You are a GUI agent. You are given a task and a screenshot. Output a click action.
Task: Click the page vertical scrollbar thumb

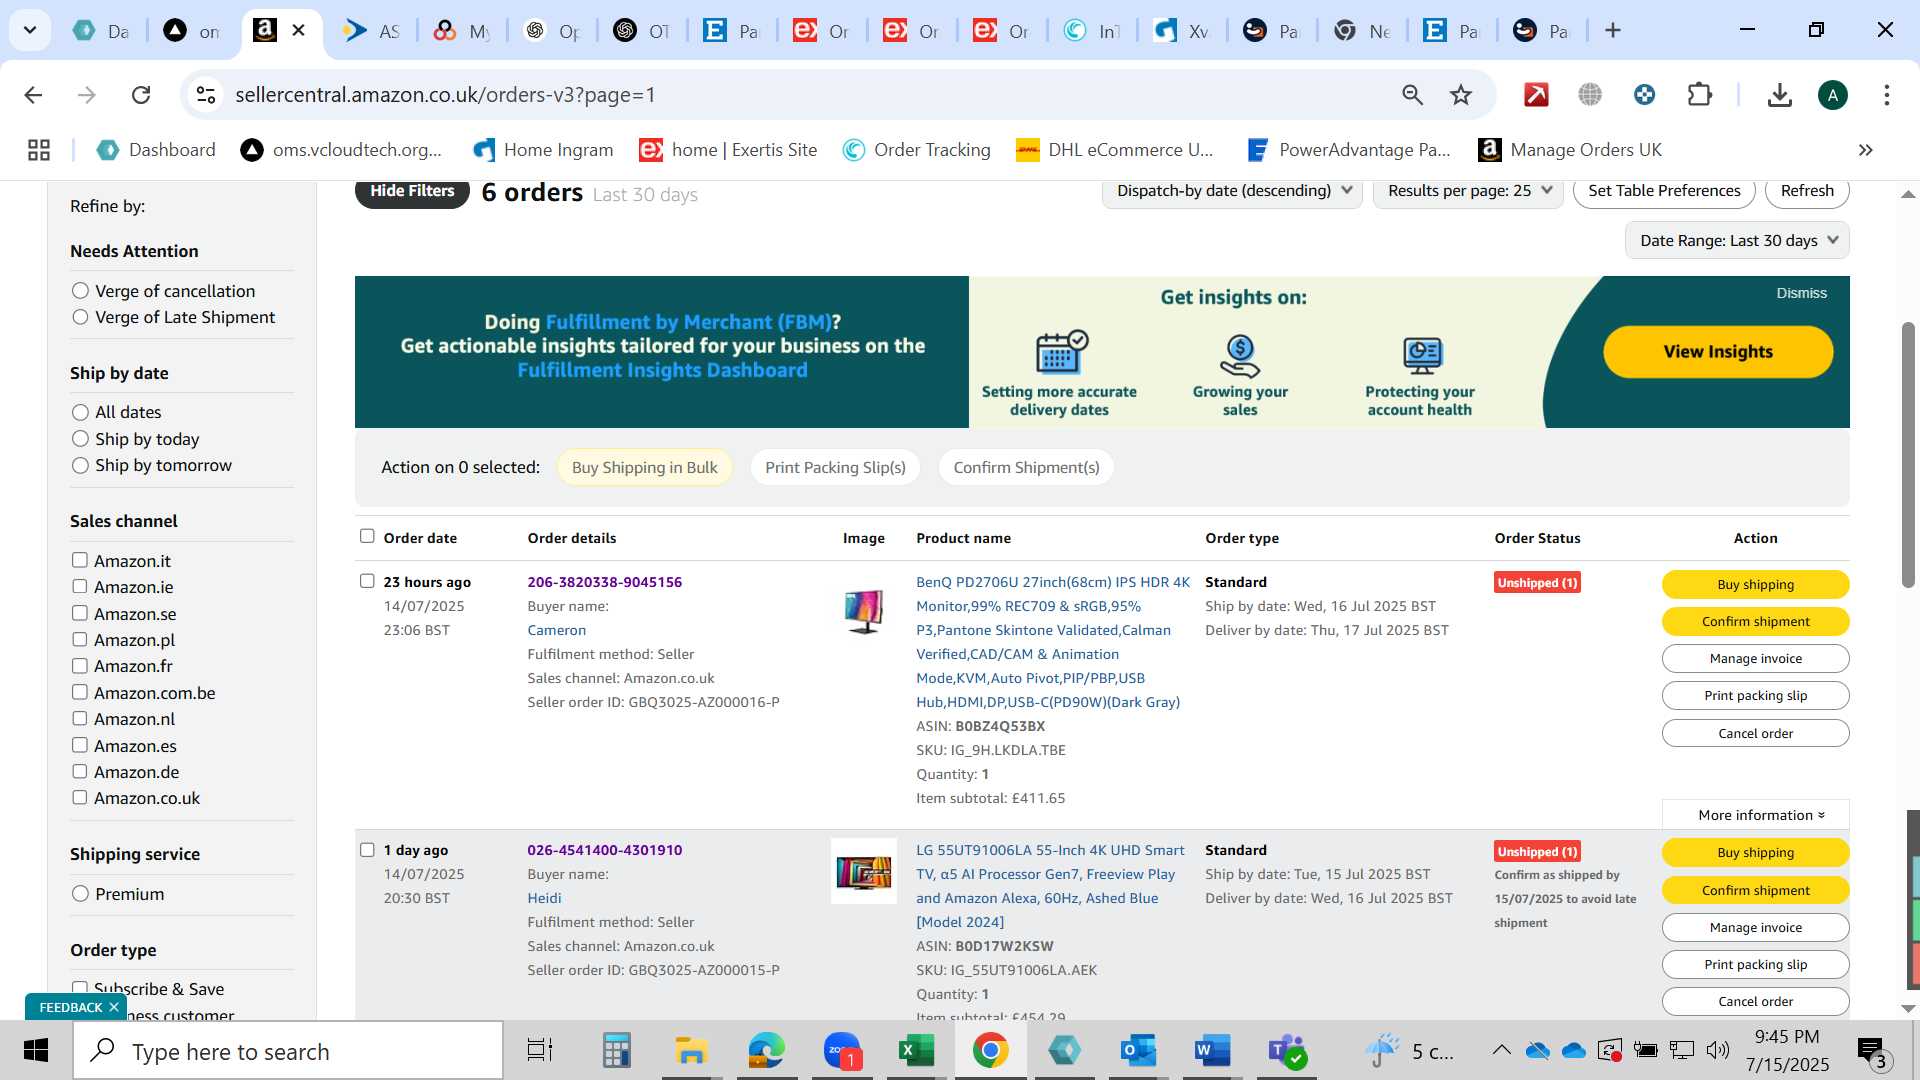[x=1908, y=455]
